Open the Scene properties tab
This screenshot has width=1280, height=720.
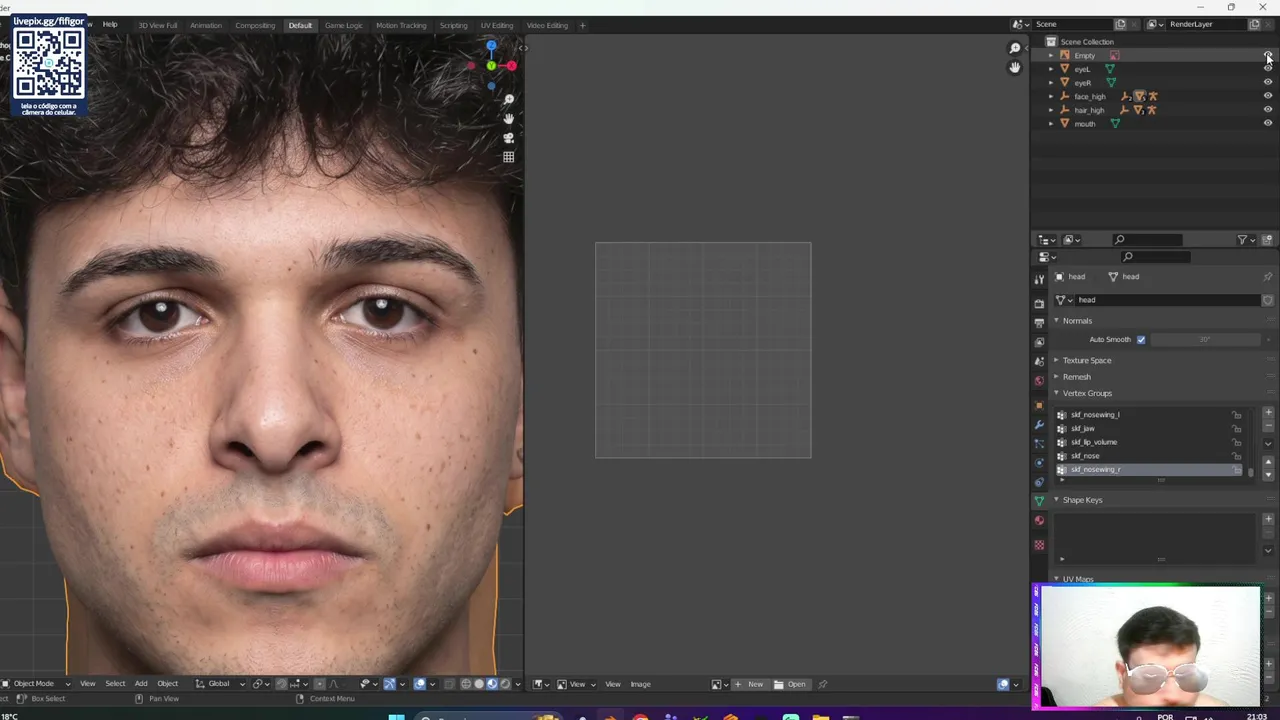pos(1039,361)
